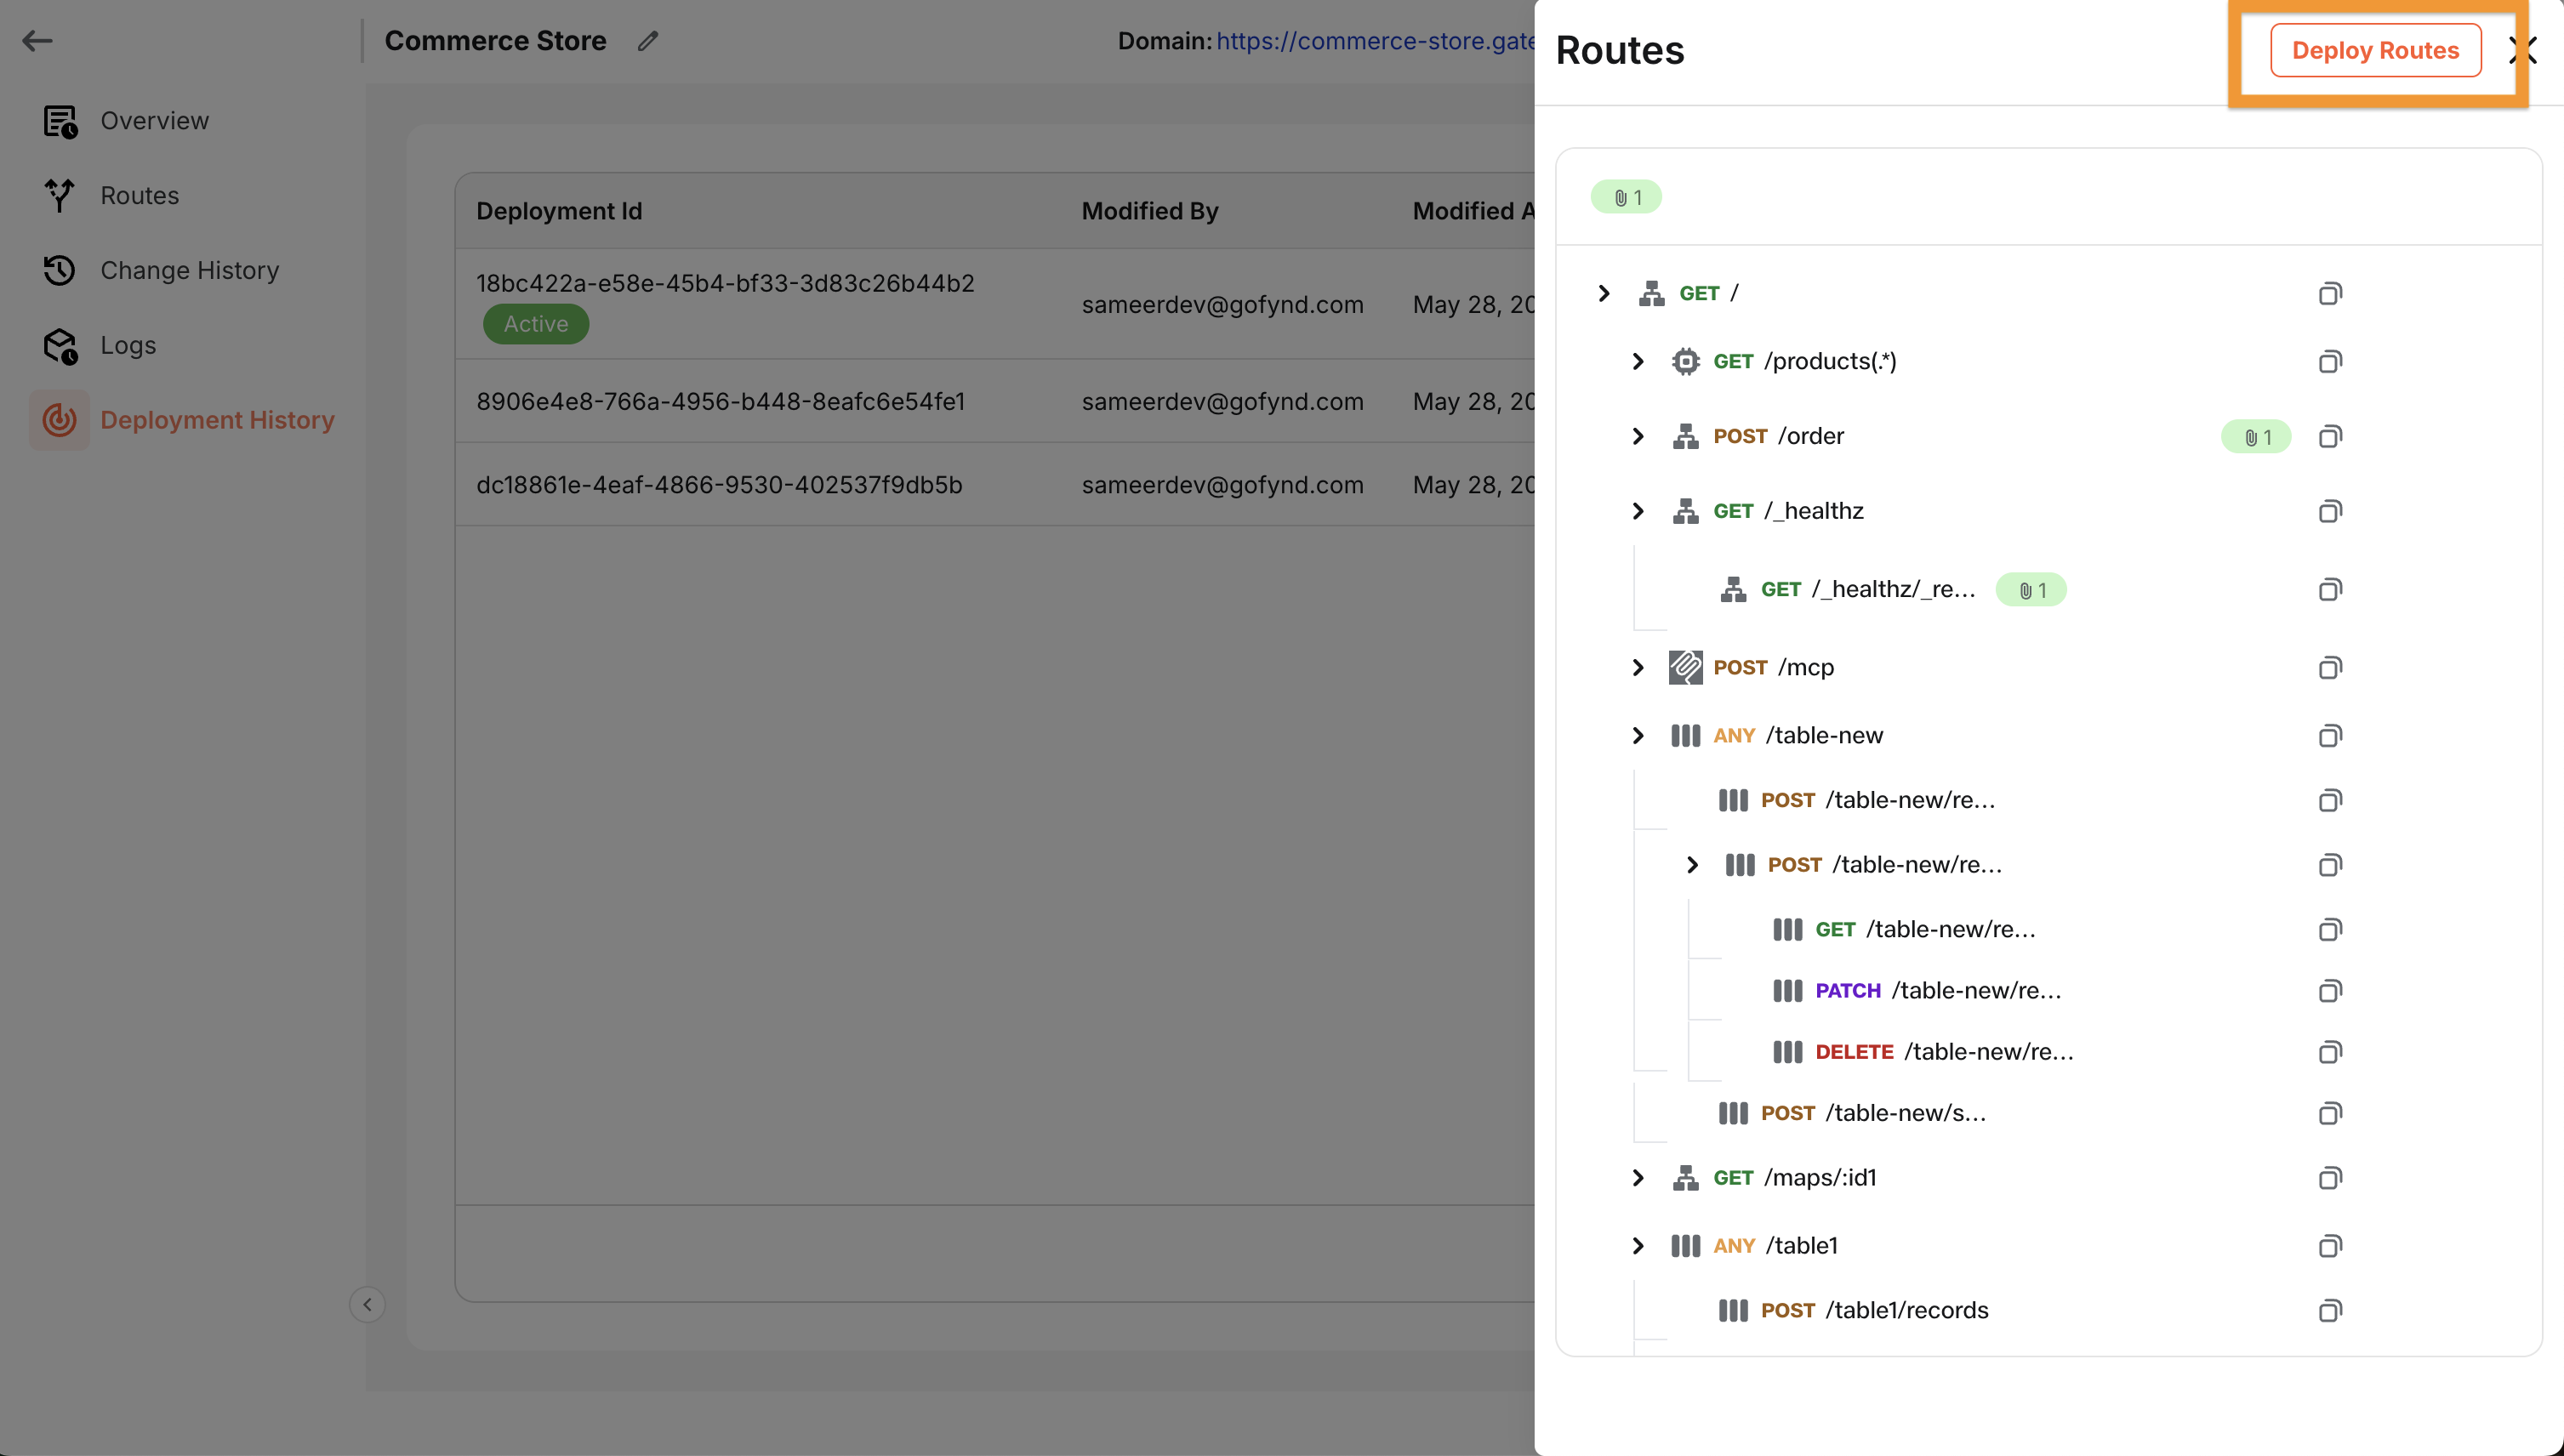
Task: Click the MCP icon beside POST /mcp
Action: click(x=1686, y=667)
